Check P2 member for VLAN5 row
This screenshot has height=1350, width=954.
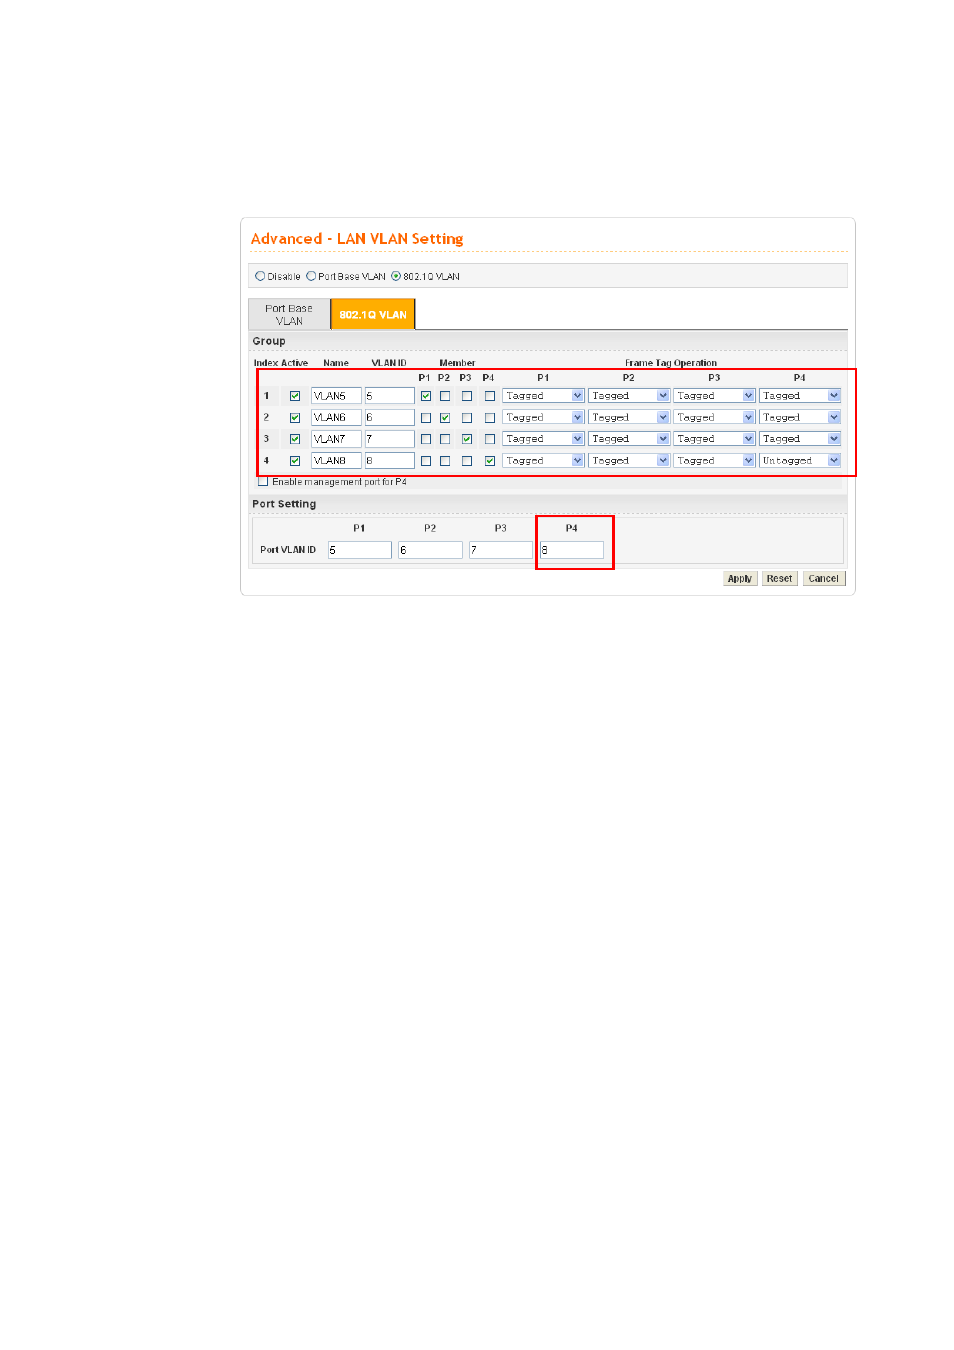coord(445,396)
